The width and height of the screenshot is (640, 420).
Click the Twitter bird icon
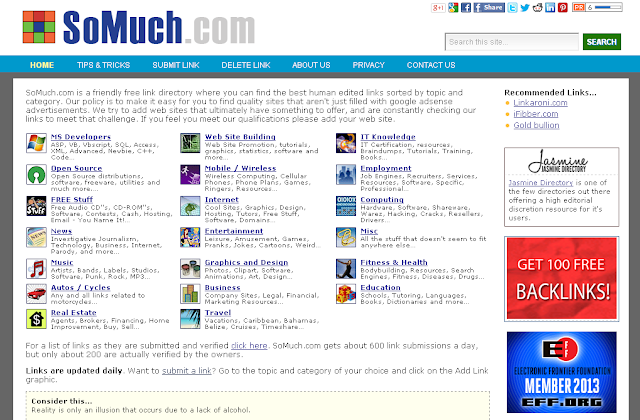point(525,7)
